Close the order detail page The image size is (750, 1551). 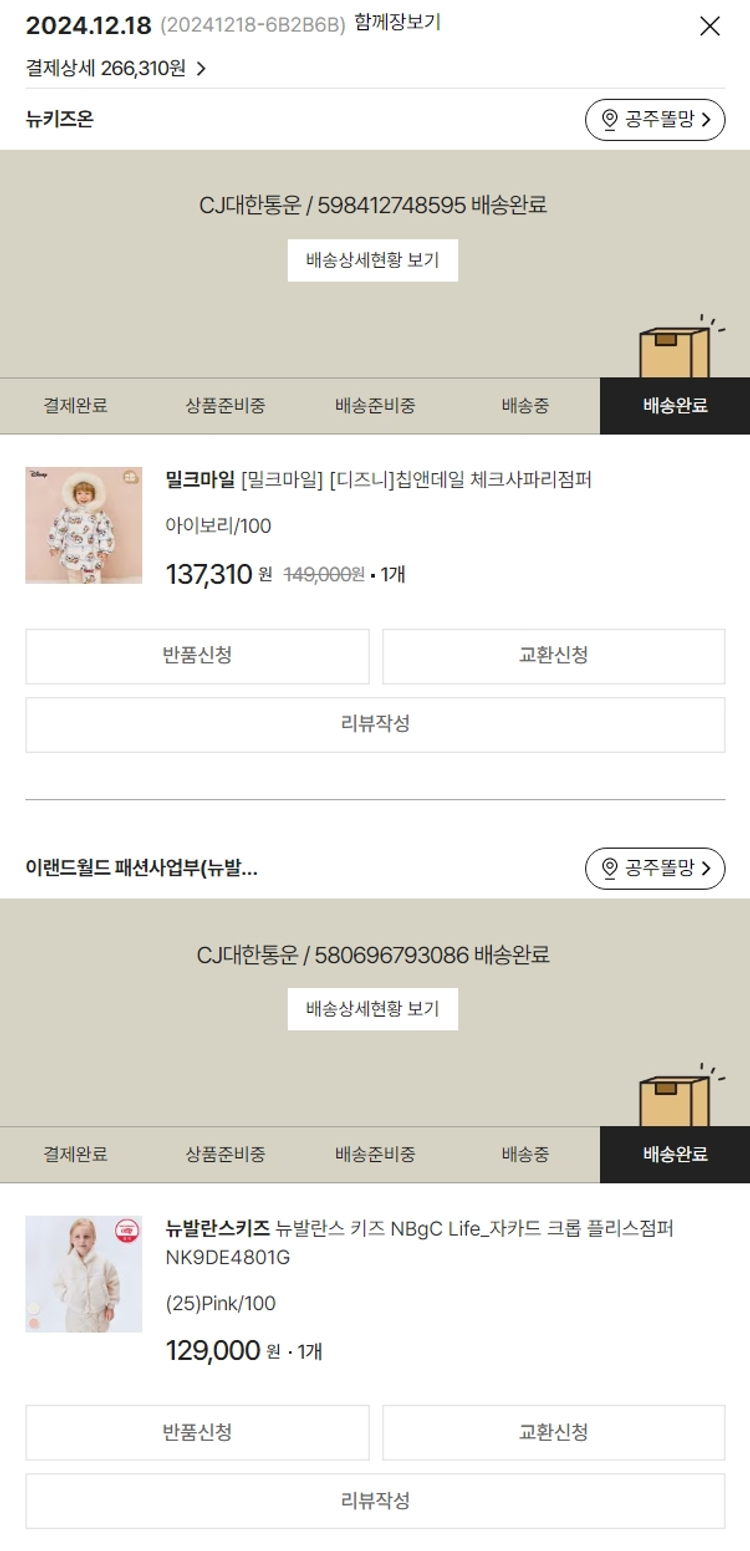click(x=709, y=27)
